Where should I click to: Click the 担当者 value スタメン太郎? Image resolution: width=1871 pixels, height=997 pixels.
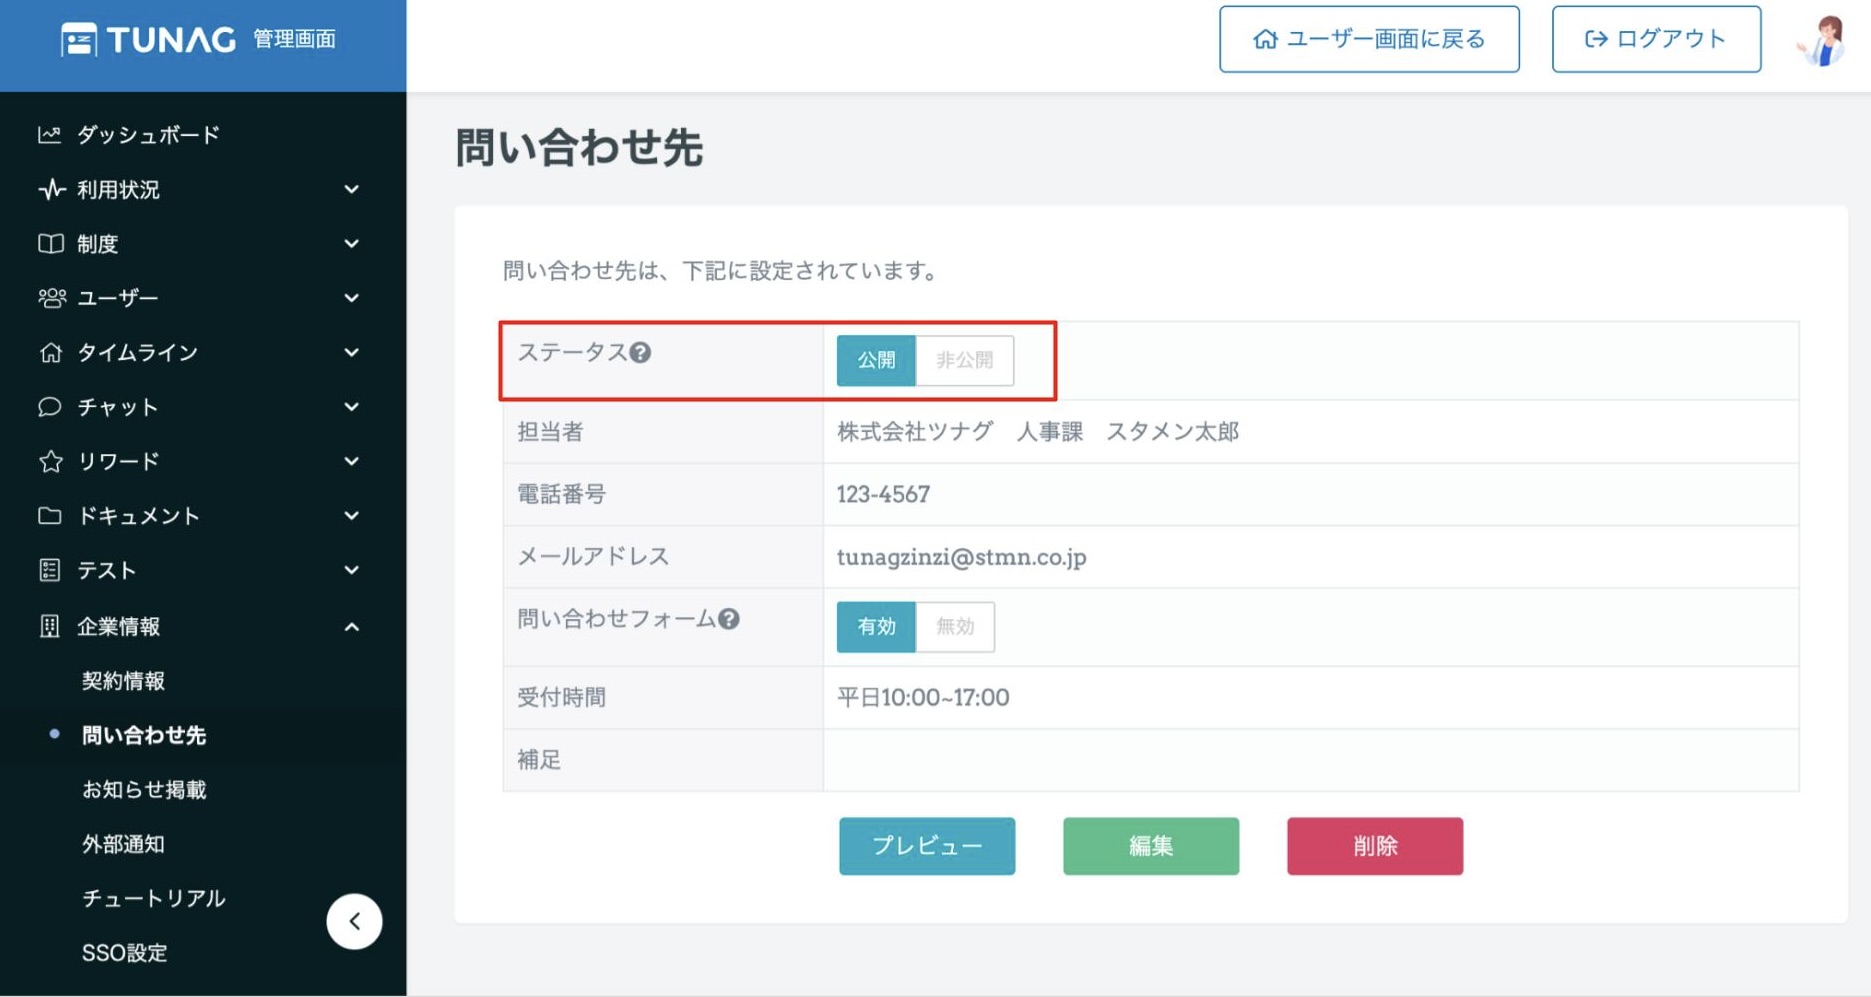(1173, 431)
